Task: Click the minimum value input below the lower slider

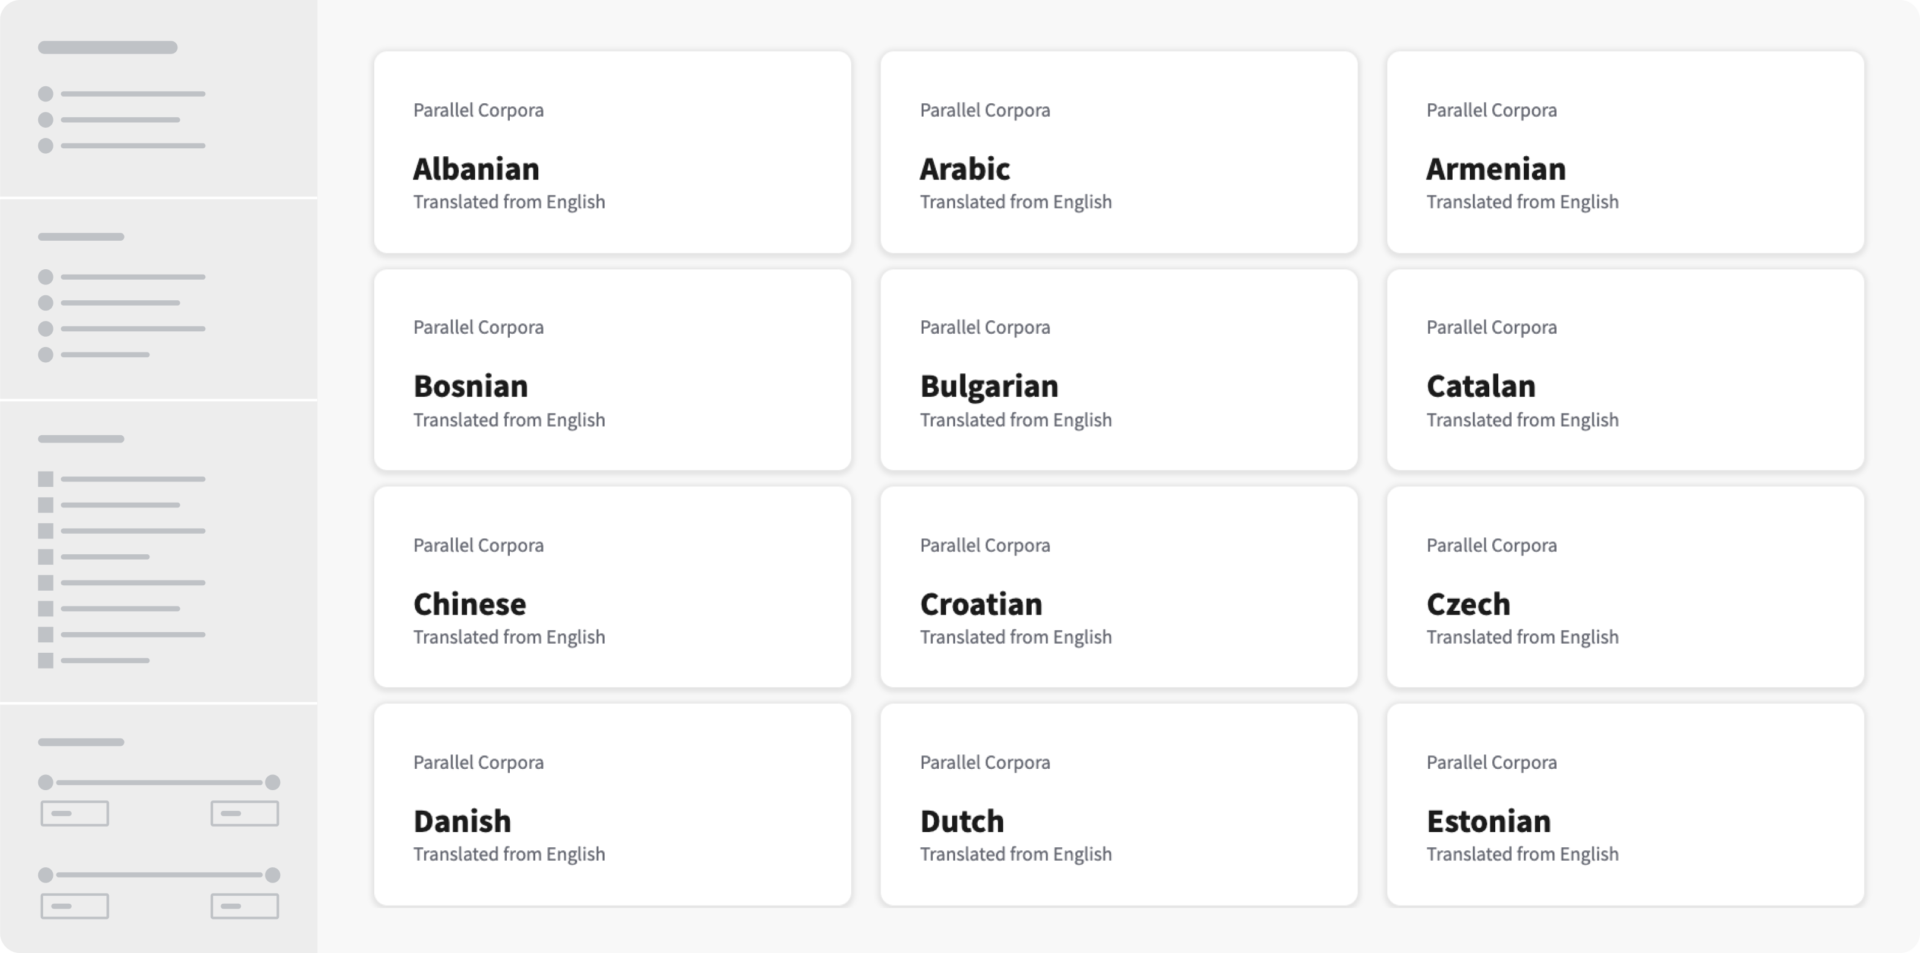Action: [x=73, y=906]
